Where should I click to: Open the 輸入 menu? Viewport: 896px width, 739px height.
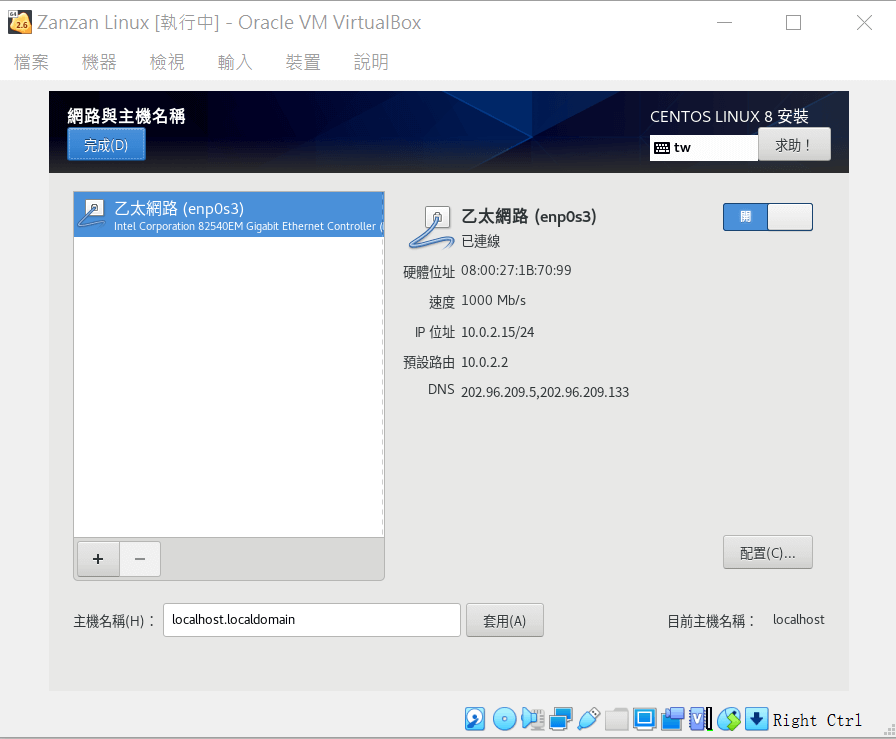tap(235, 62)
